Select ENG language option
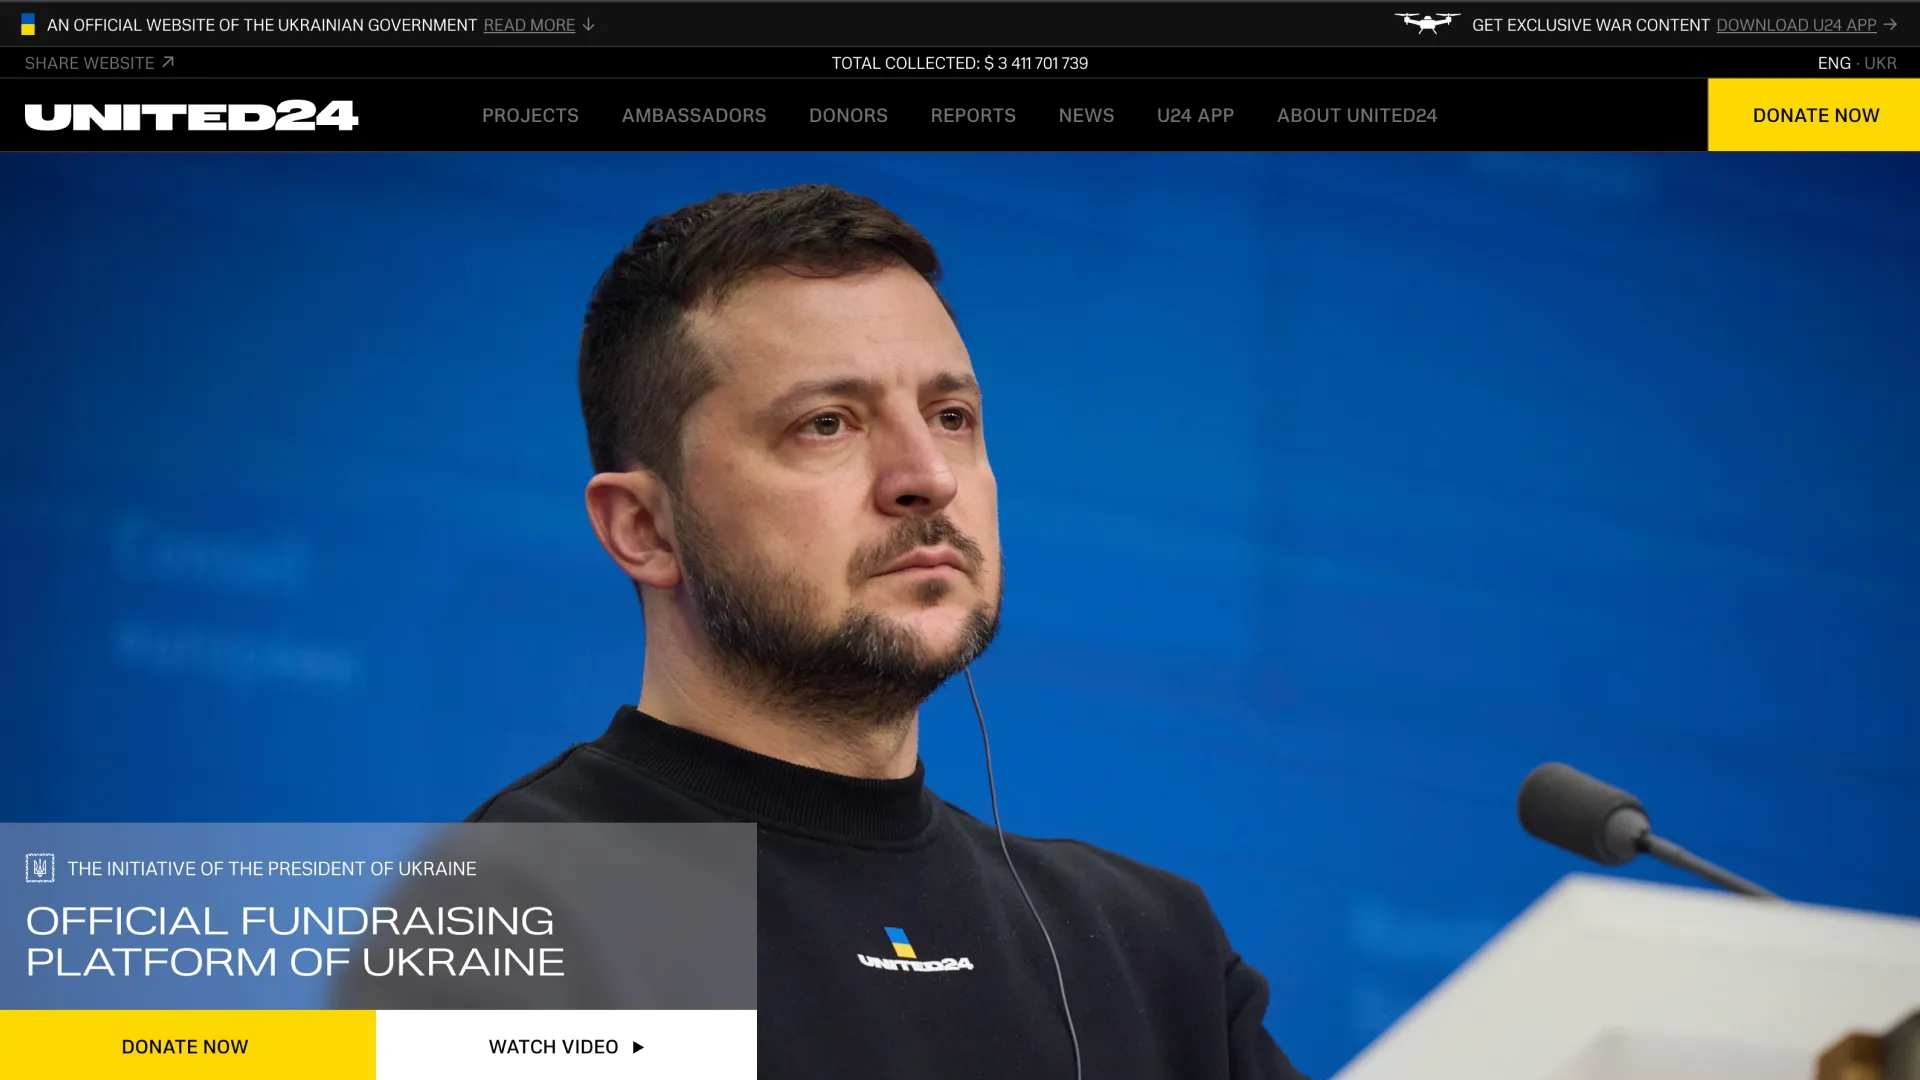The image size is (1920, 1080). pyautogui.click(x=1833, y=63)
